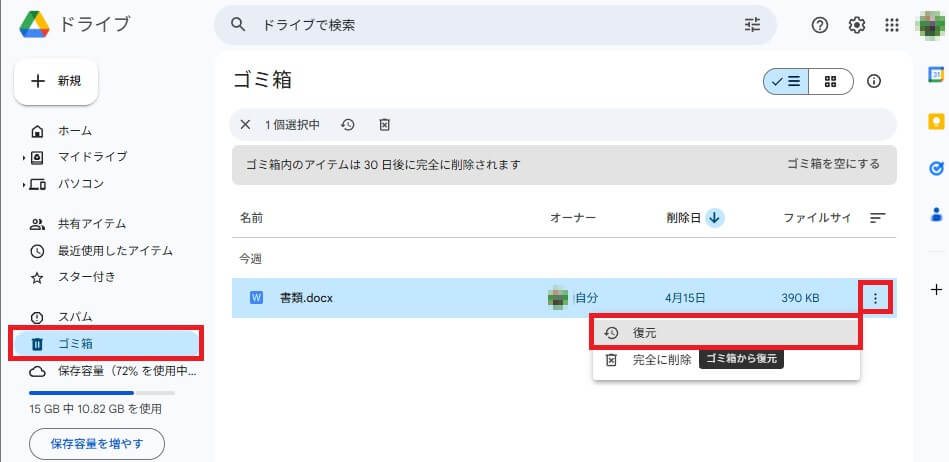949x462 pixels.
Task: Open Google Tasks side panel icon
Action: click(936, 168)
